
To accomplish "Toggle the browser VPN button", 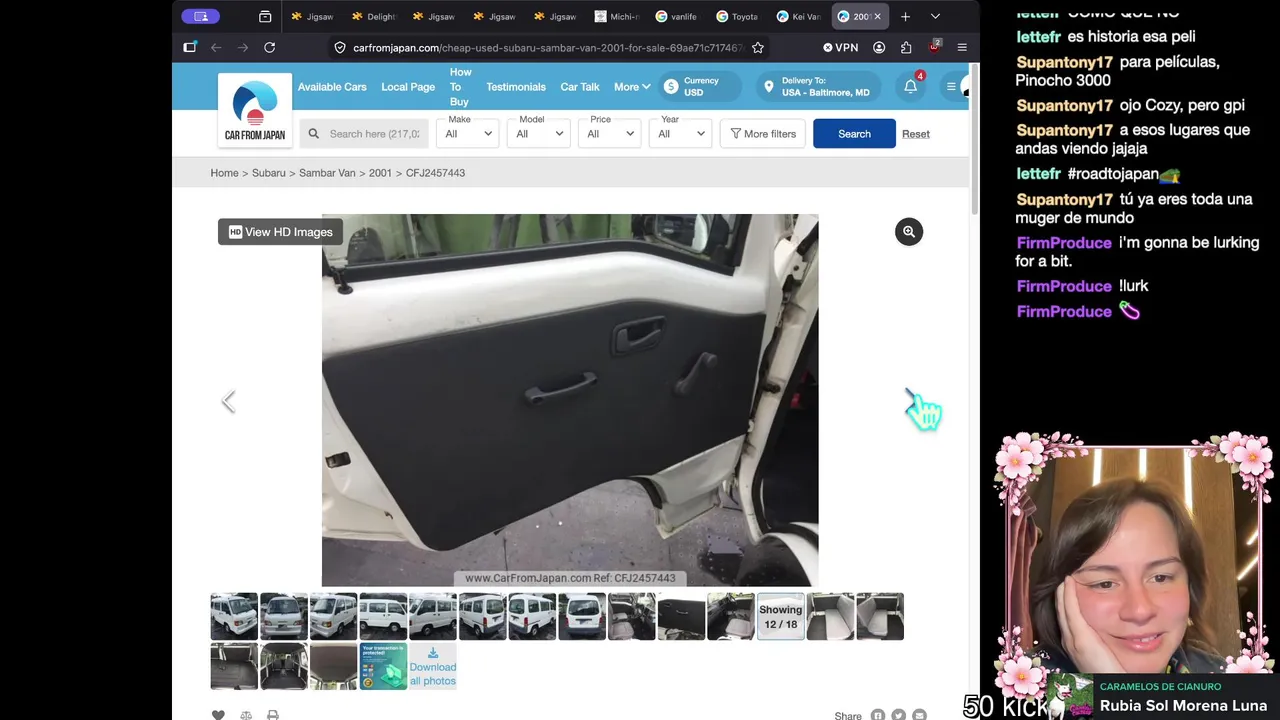I will 840,47.
